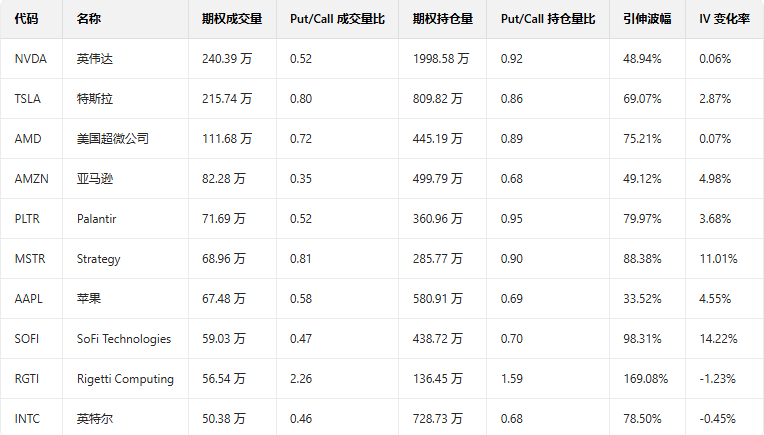Click the 代码 column header
The width and height of the screenshot is (764, 435).
(28, 19)
